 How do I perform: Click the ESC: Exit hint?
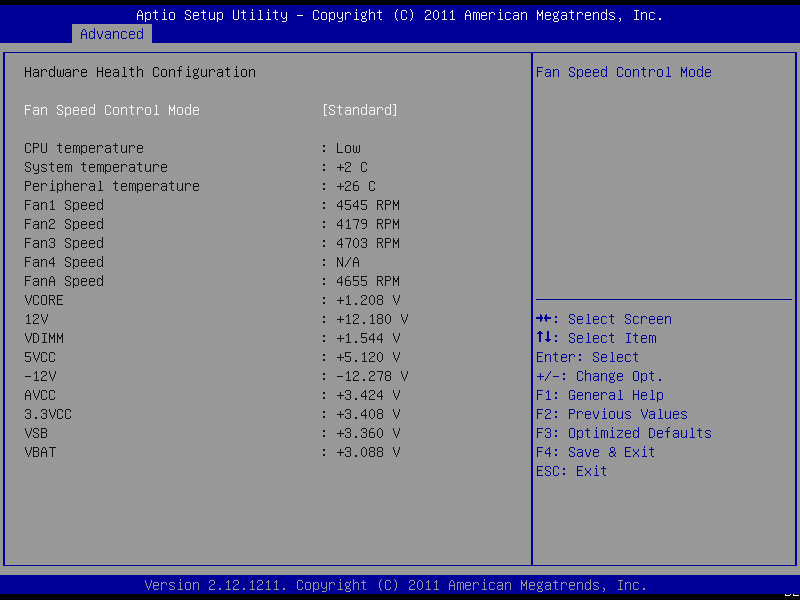click(x=571, y=471)
